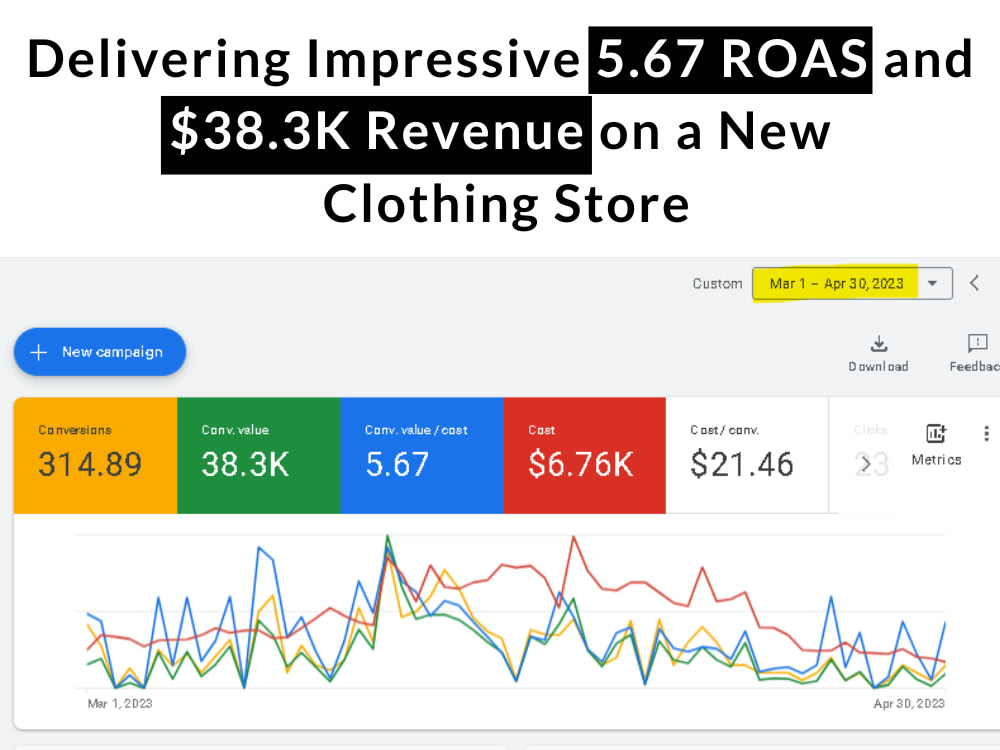1000x750 pixels.
Task: Select the Cost / conv. $21.46 scorecard
Action: [x=747, y=455]
